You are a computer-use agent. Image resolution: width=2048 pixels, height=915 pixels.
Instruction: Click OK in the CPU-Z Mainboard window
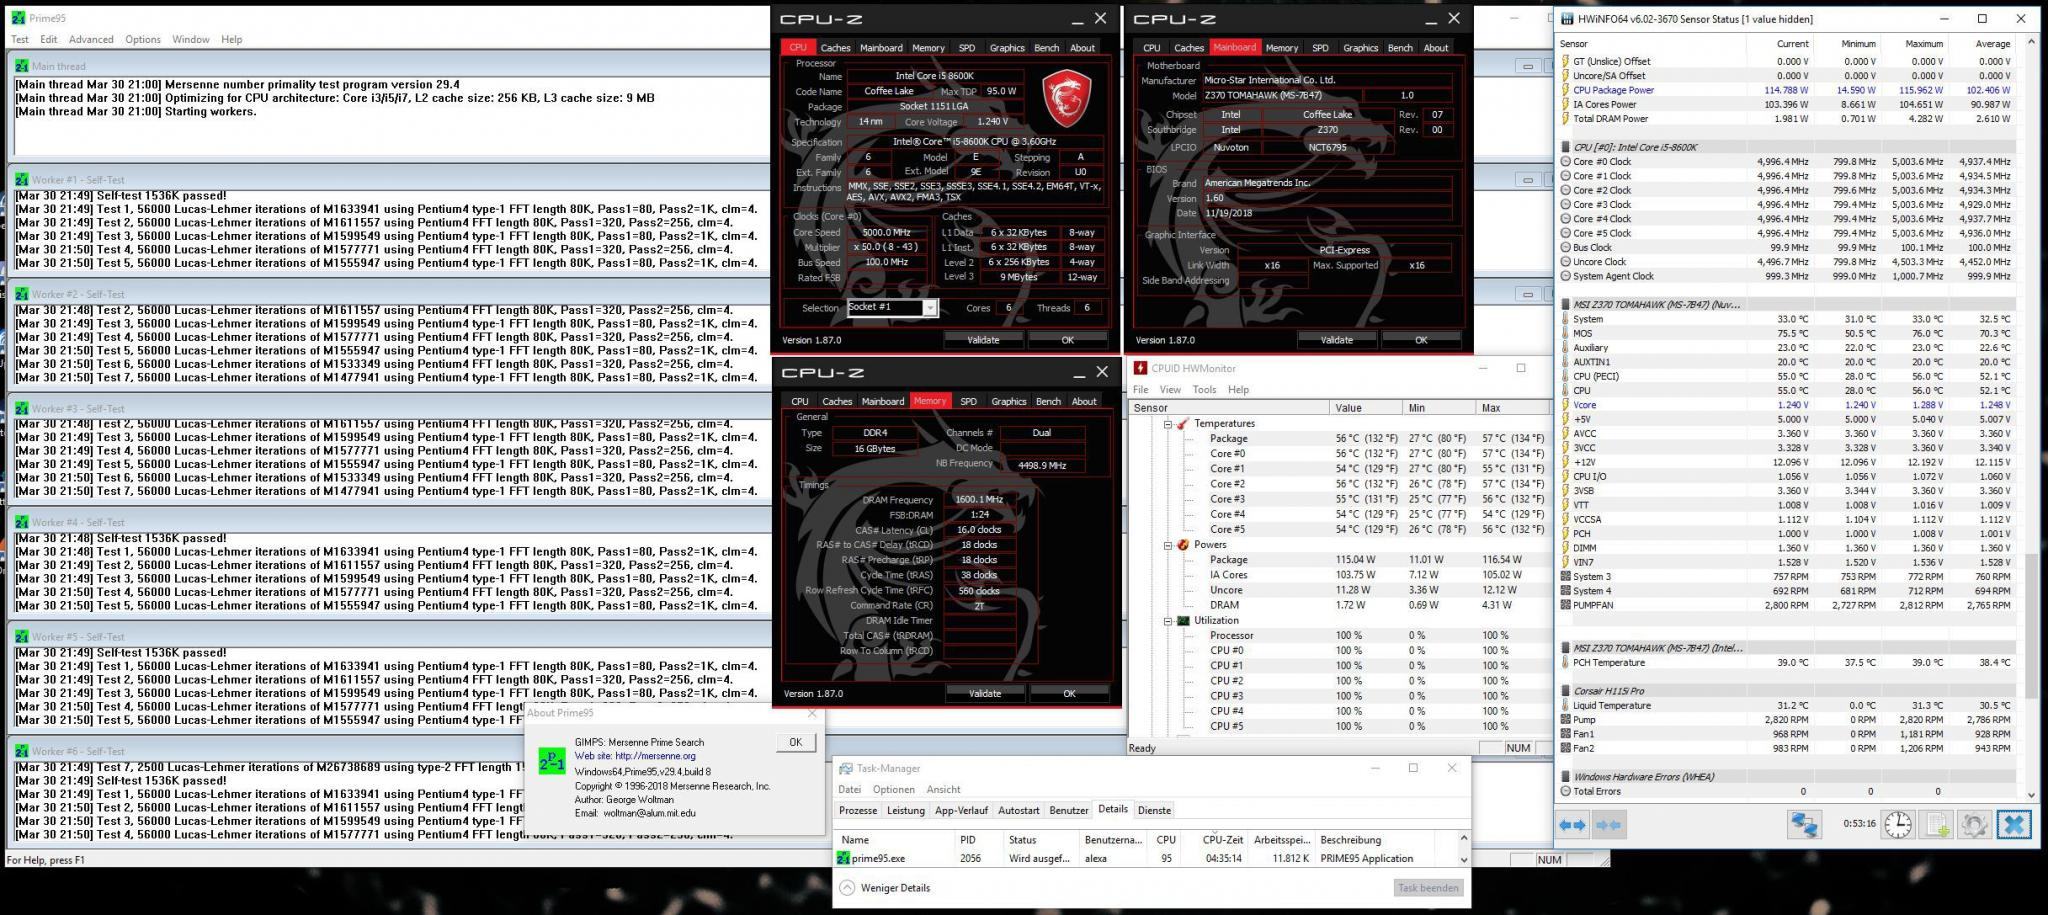point(1421,341)
